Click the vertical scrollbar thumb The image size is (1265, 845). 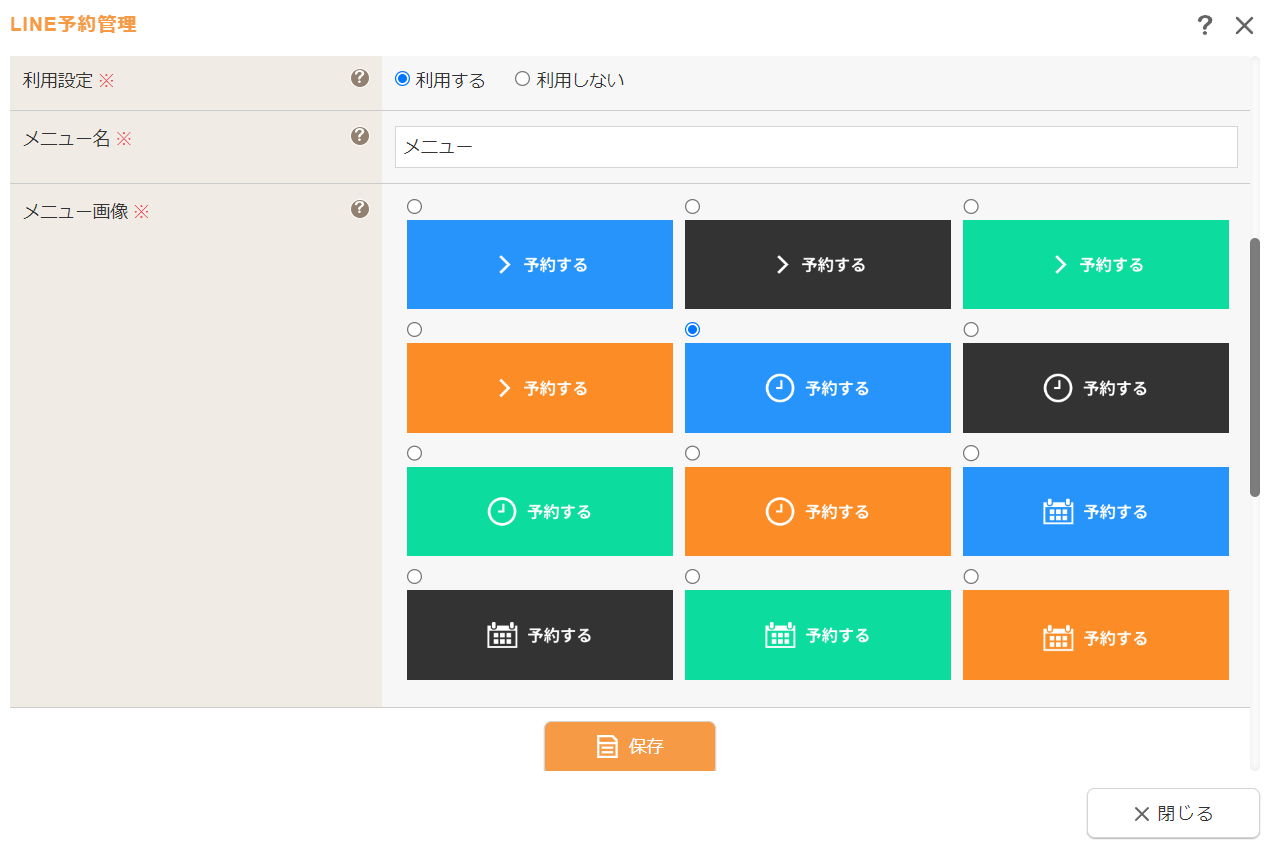(x=1255, y=366)
